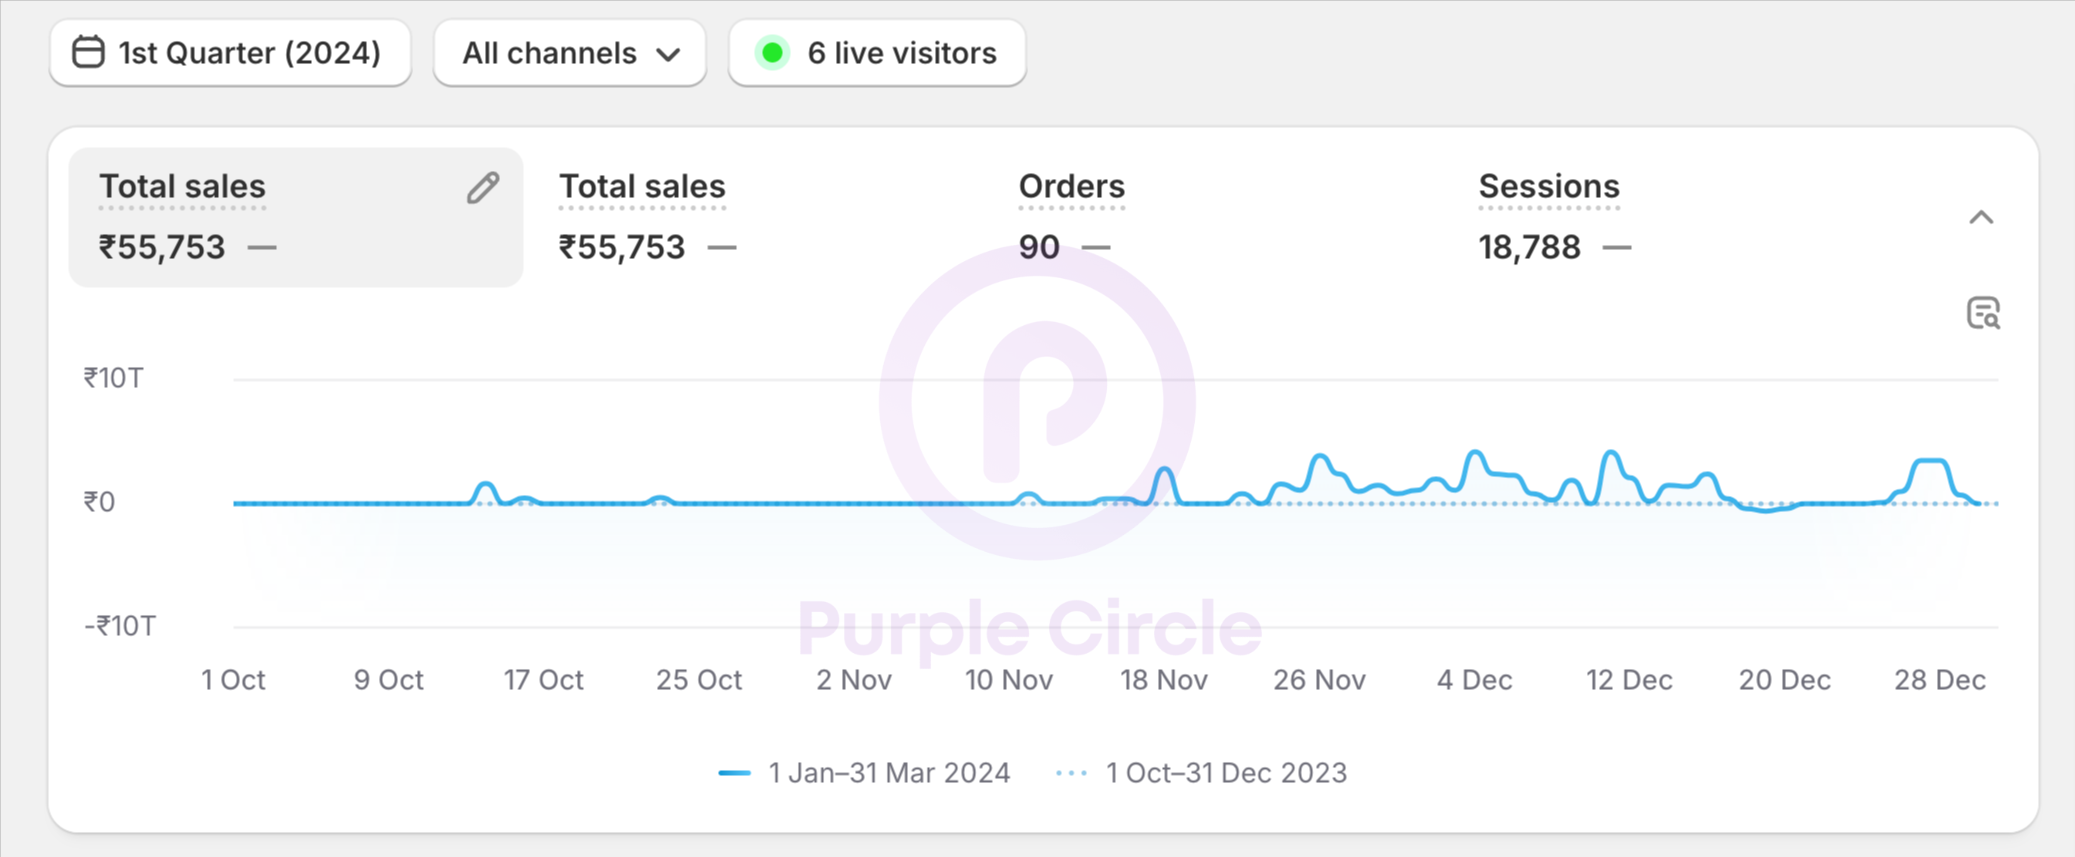Switch to the Orders metric
Screen dimensions: 2075x857
(1071, 187)
